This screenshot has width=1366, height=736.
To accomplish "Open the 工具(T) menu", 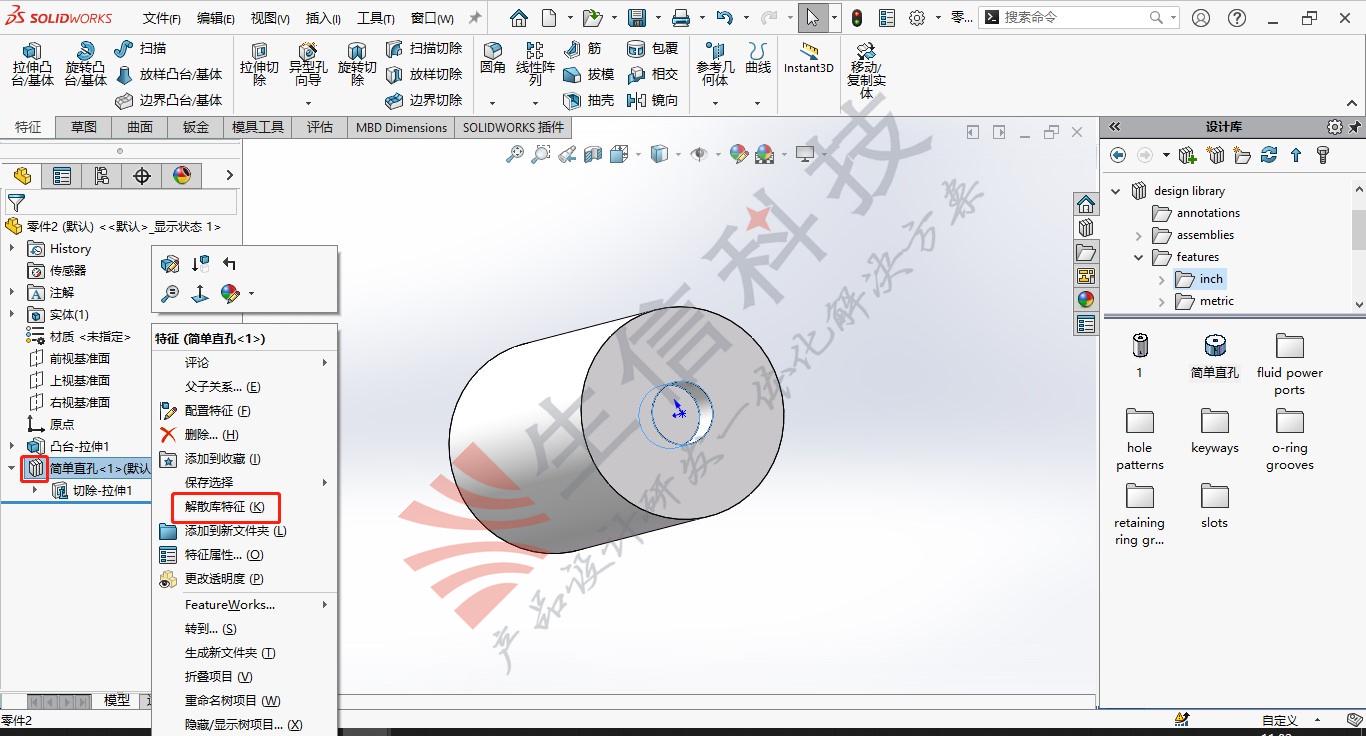I will [376, 18].
